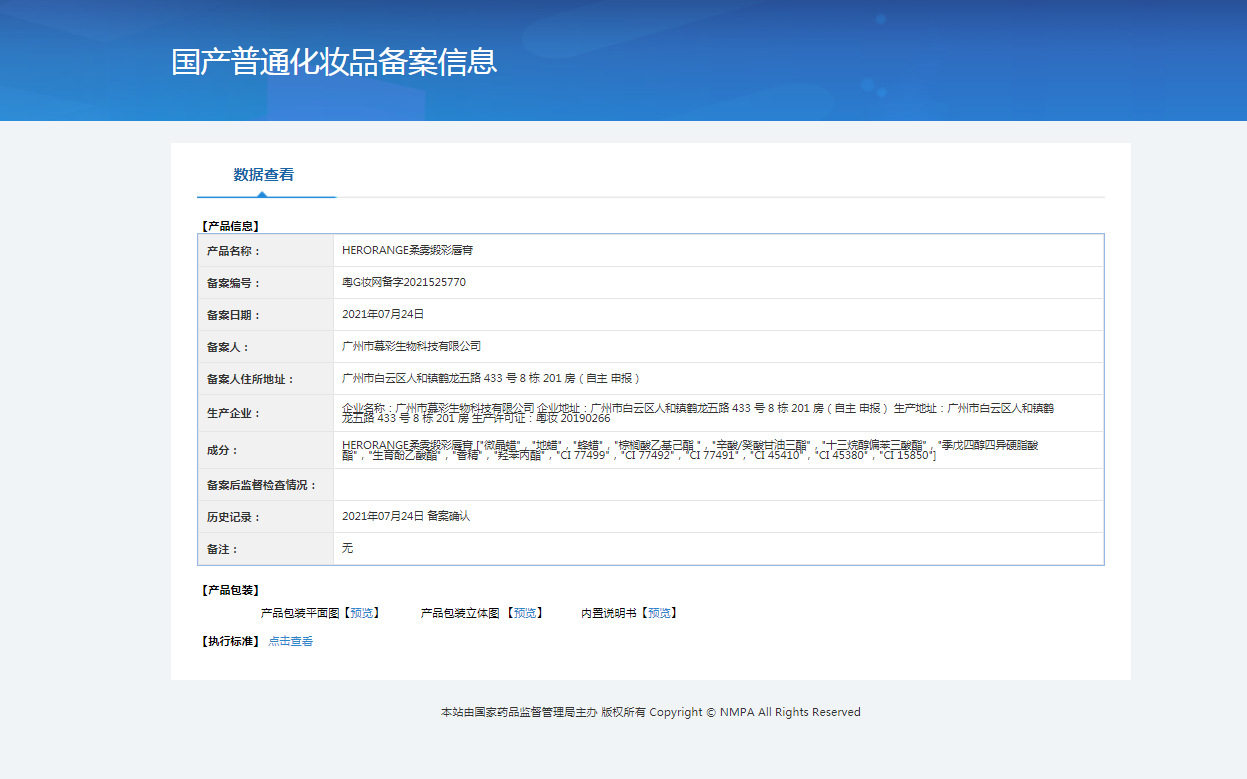Select the 历史记录 备案确认 entry
1247x779 pixels.
(x=406, y=516)
